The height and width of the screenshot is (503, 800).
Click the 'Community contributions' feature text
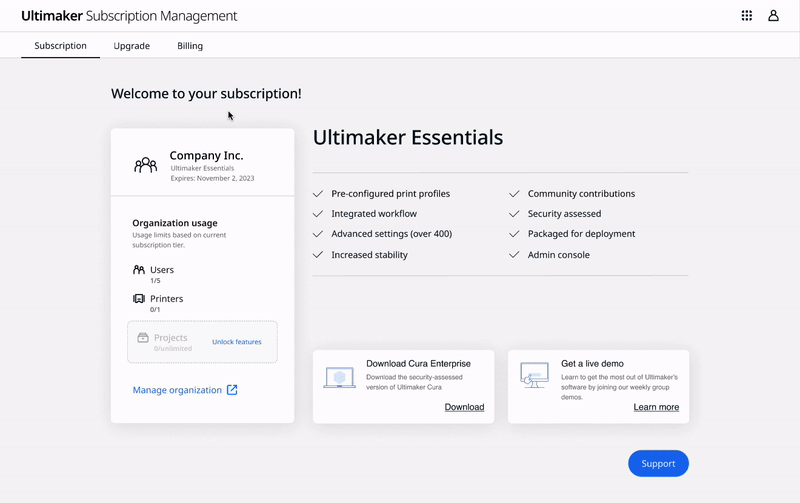581,194
